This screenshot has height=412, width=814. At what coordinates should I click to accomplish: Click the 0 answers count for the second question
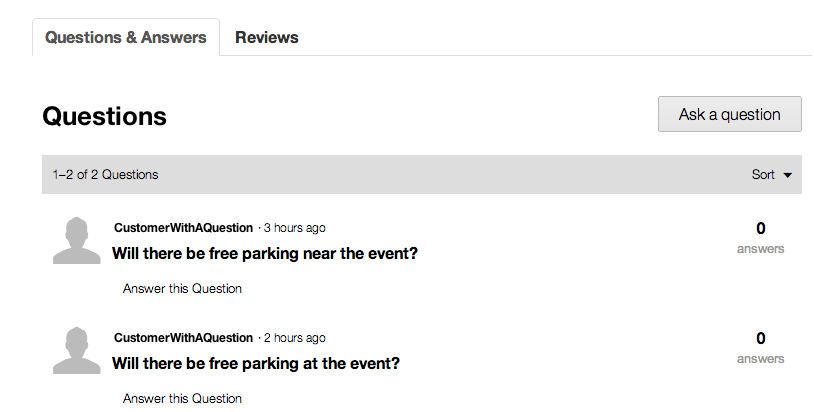click(760, 339)
